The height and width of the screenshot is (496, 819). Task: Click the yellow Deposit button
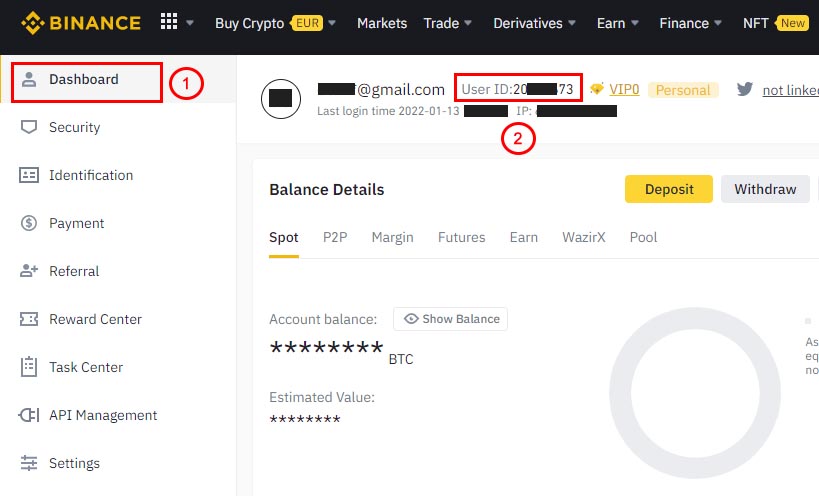click(668, 189)
